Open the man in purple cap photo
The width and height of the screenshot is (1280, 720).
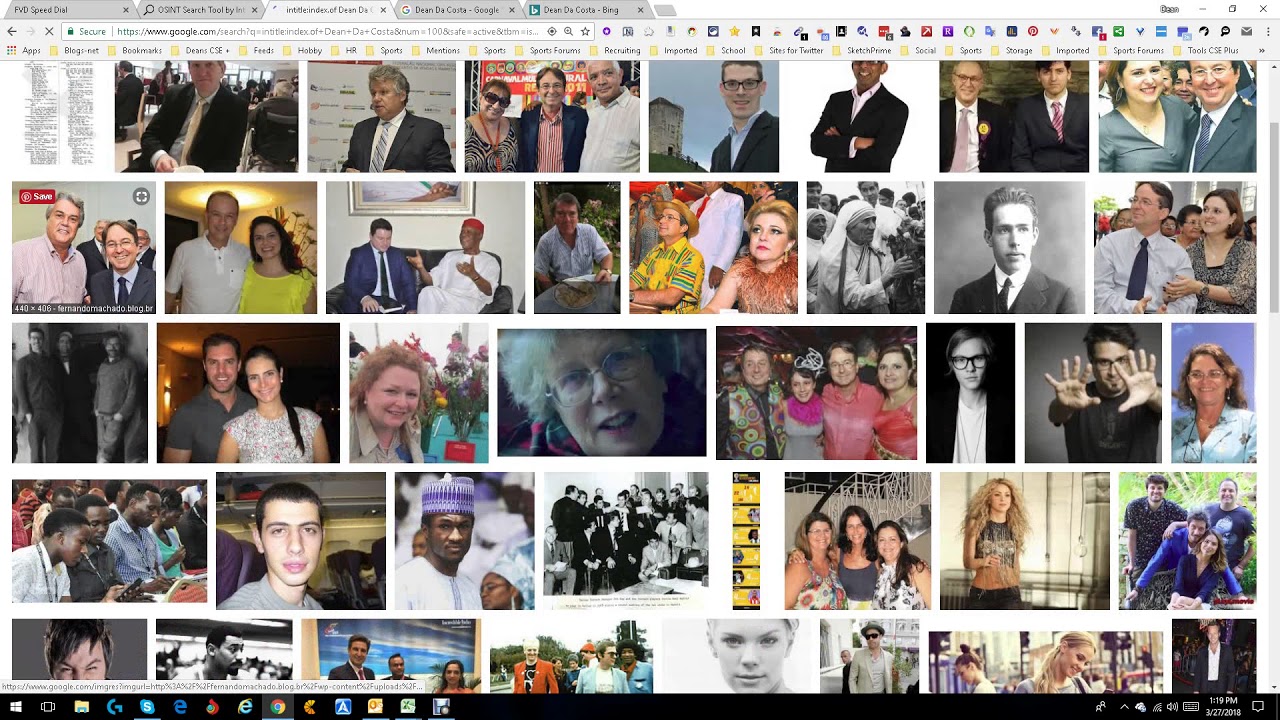(x=464, y=541)
